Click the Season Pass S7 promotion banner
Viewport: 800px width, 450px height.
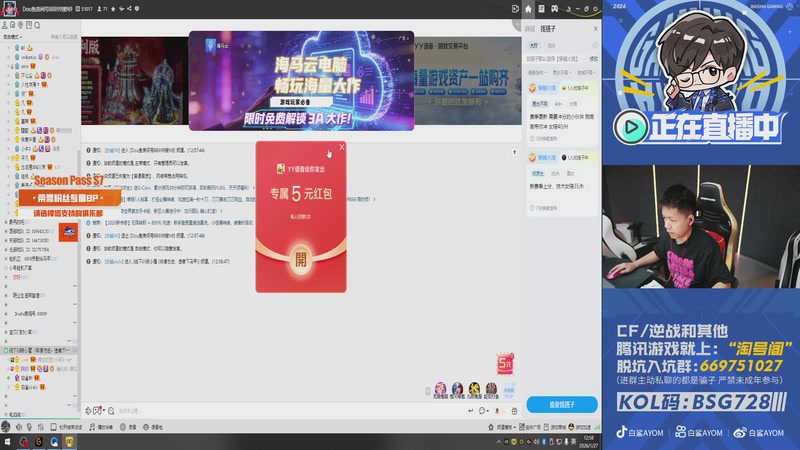pyautogui.click(x=68, y=196)
